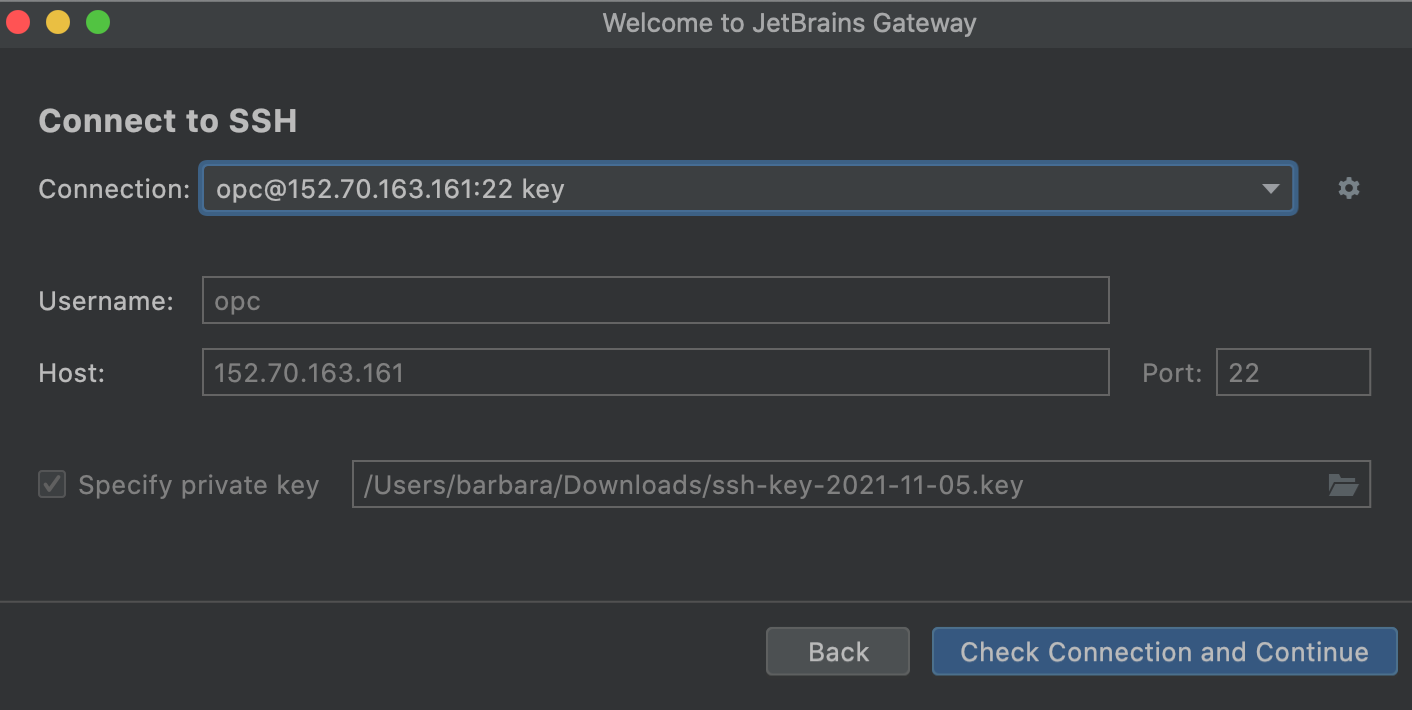
Task: Click the Connect to SSH heading
Action: point(168,121)
